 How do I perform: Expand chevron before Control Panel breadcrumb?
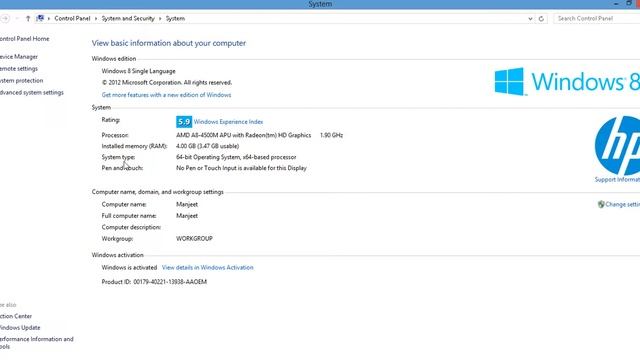click(49, 19)
